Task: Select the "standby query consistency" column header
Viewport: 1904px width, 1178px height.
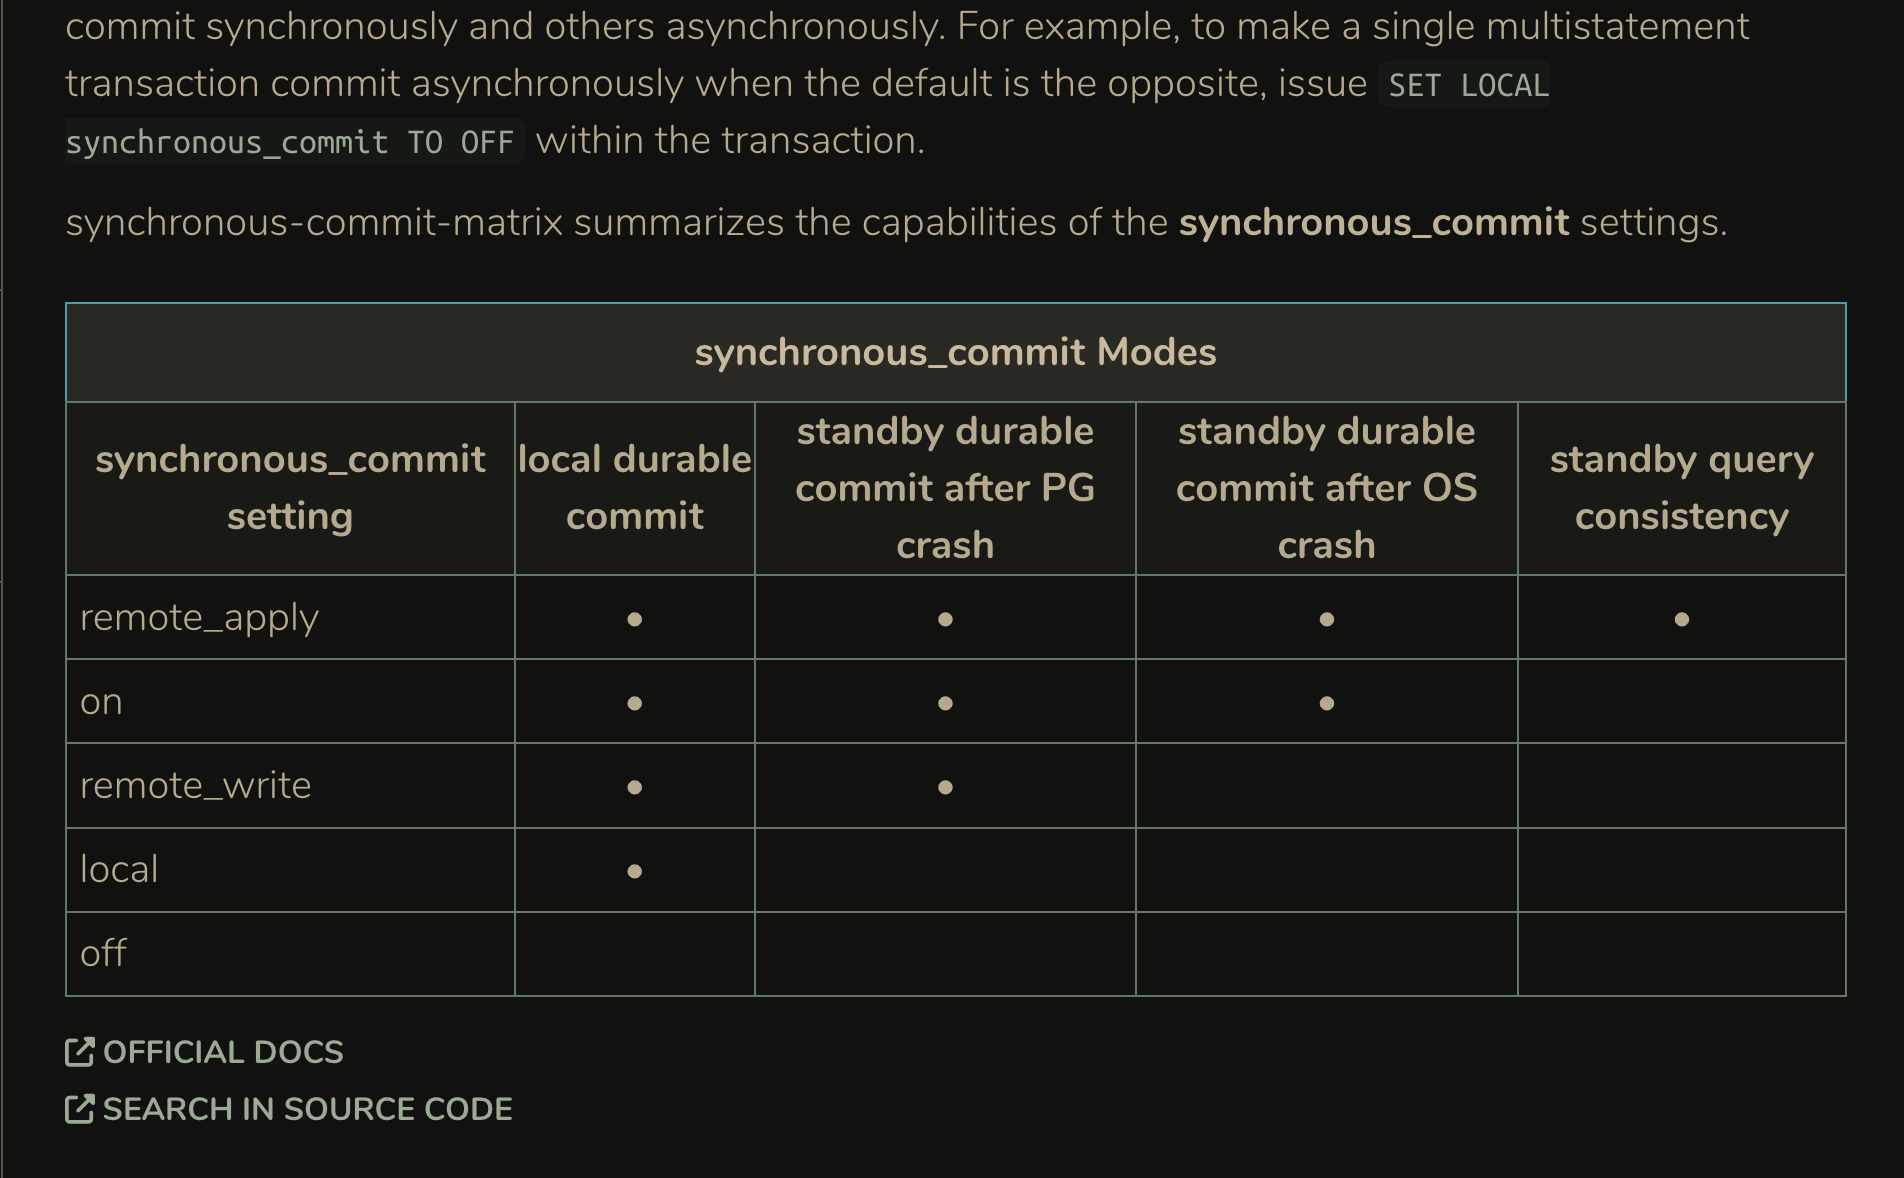Action: pos(1681,488)
